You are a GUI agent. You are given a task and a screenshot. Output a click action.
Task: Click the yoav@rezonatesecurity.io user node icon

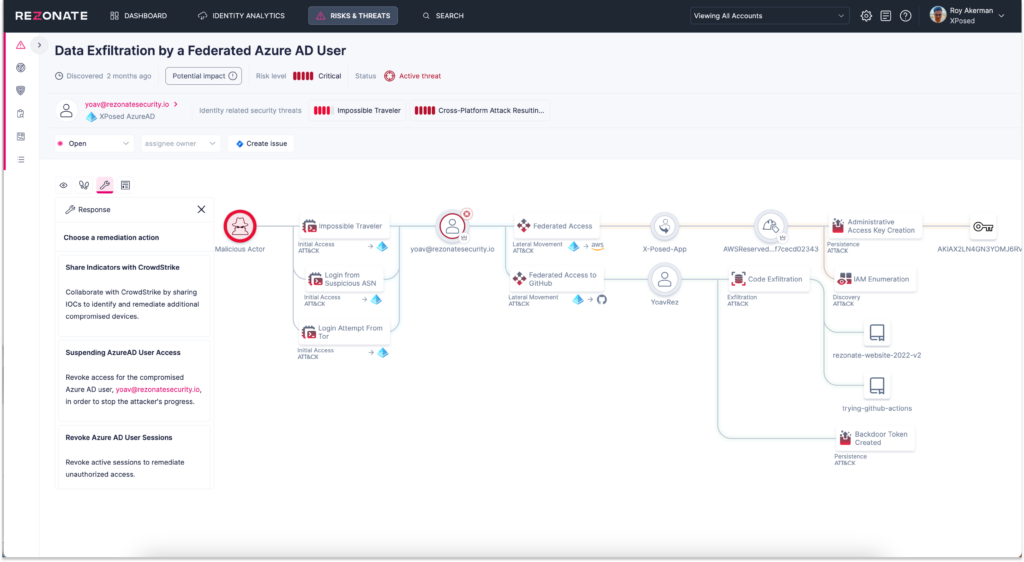pos(452,226)
